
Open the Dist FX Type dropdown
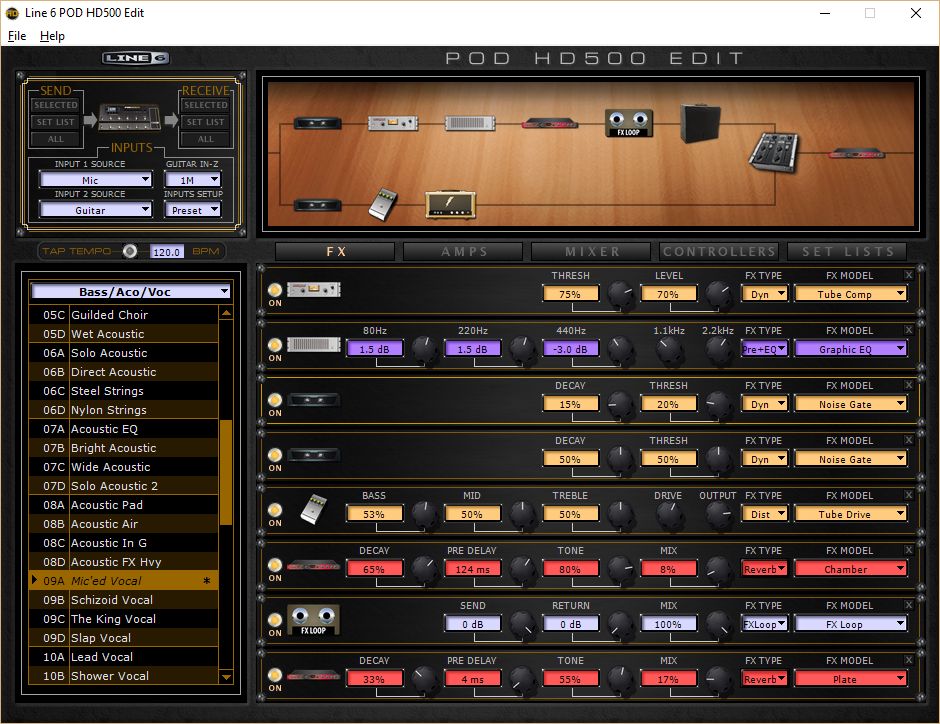click(765, 514)
